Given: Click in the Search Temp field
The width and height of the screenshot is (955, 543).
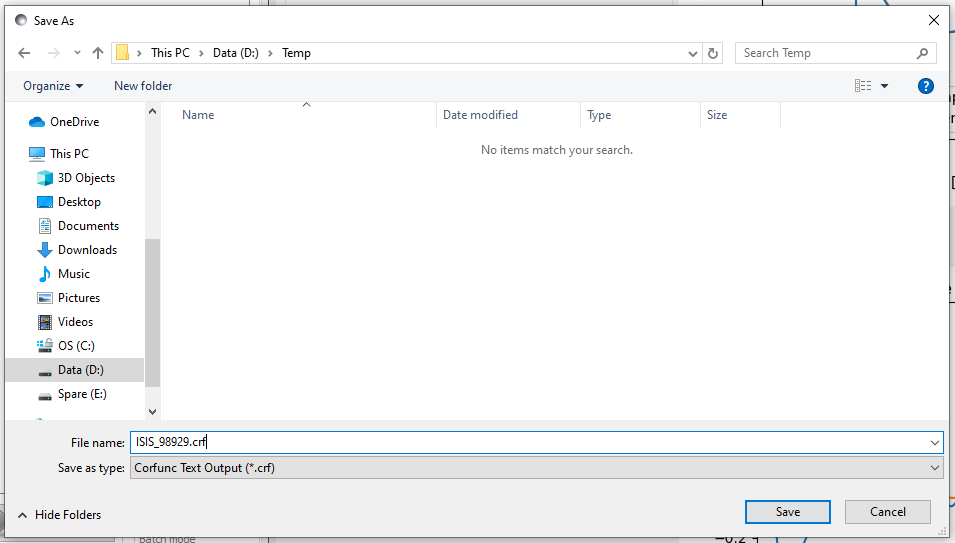Looking at the screenshot, I should point(825,53).
